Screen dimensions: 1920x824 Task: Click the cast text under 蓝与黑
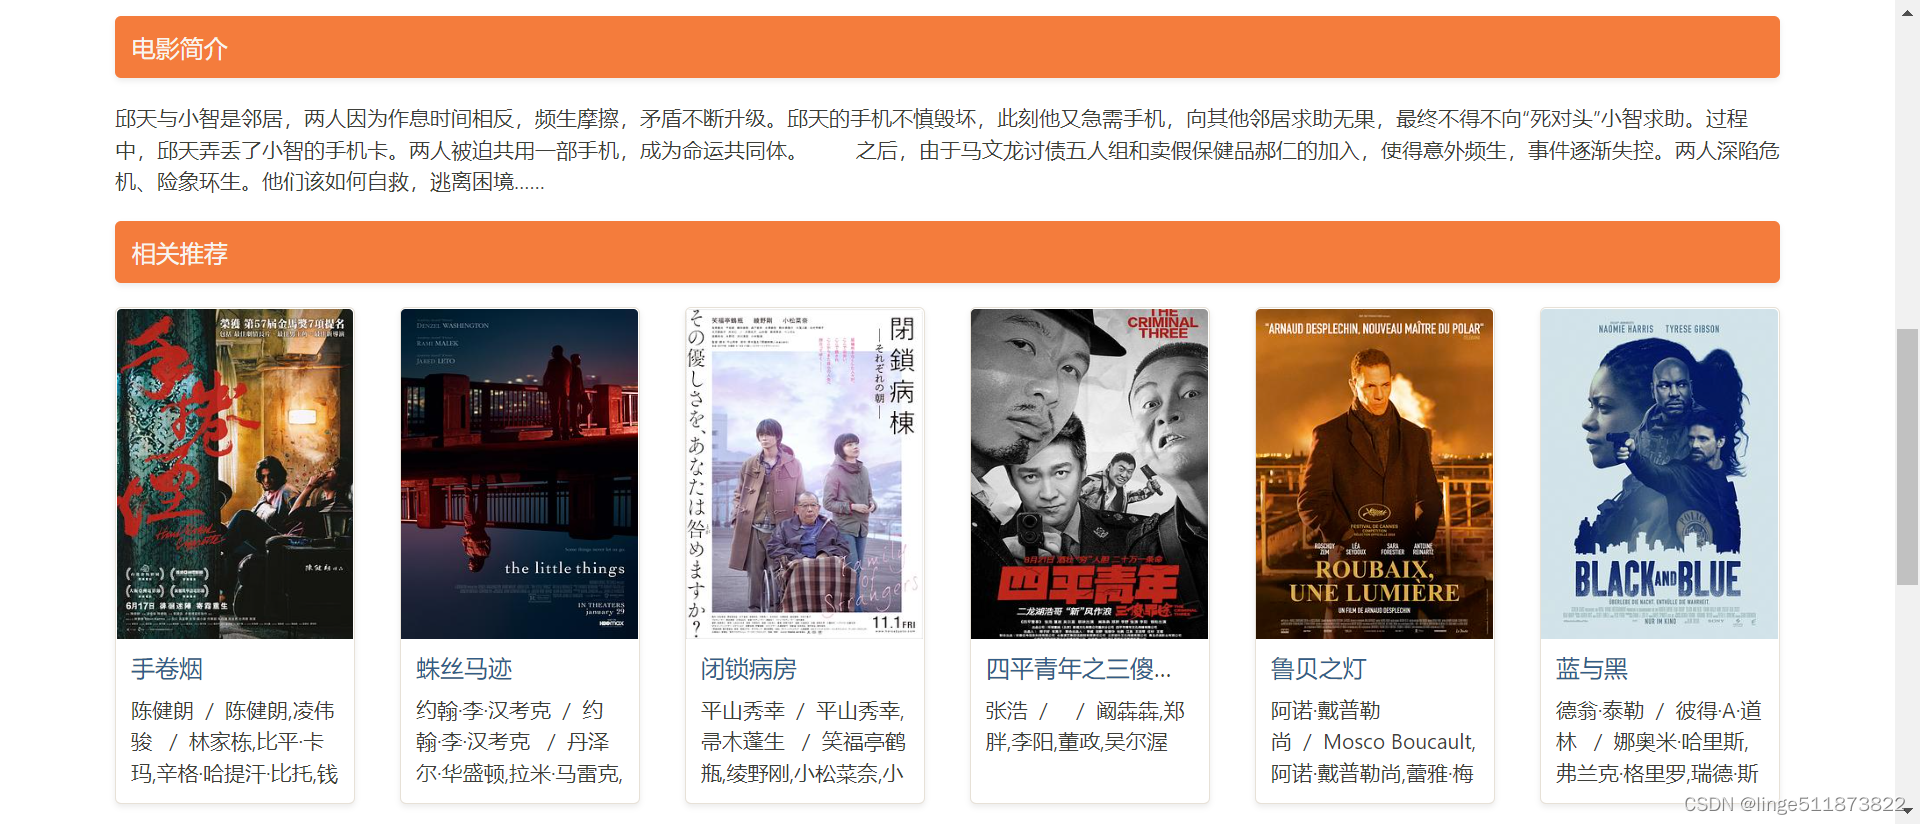click(1659, 742)
